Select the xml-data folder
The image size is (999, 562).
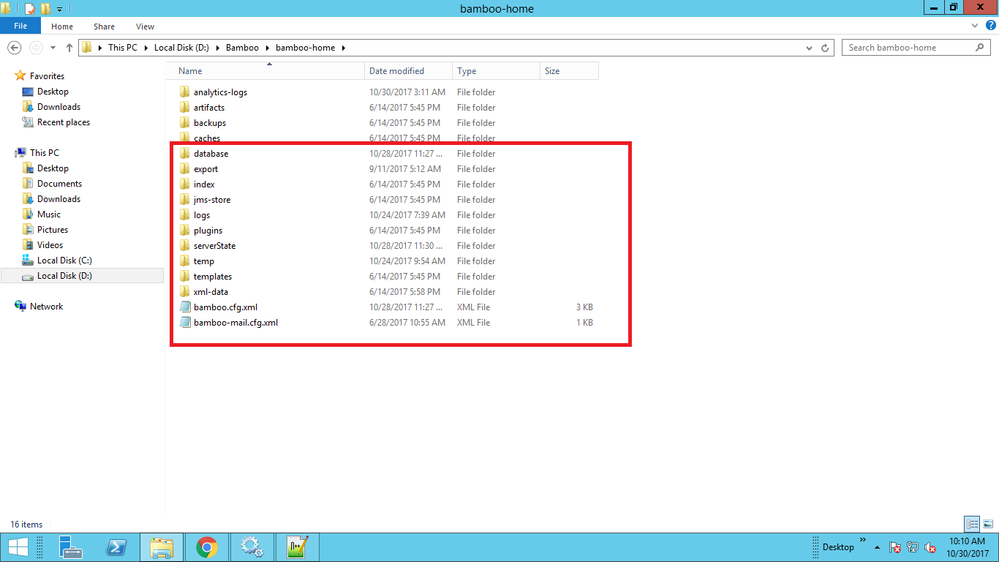click(211, 292)
